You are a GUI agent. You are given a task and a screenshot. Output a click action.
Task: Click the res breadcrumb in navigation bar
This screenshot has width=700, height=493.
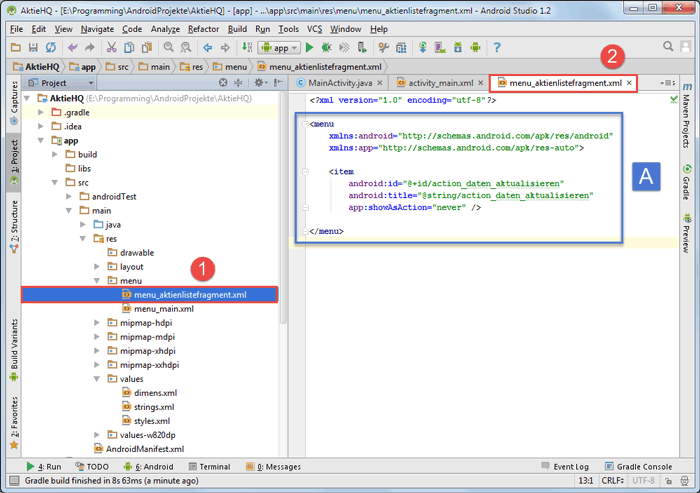192,67
